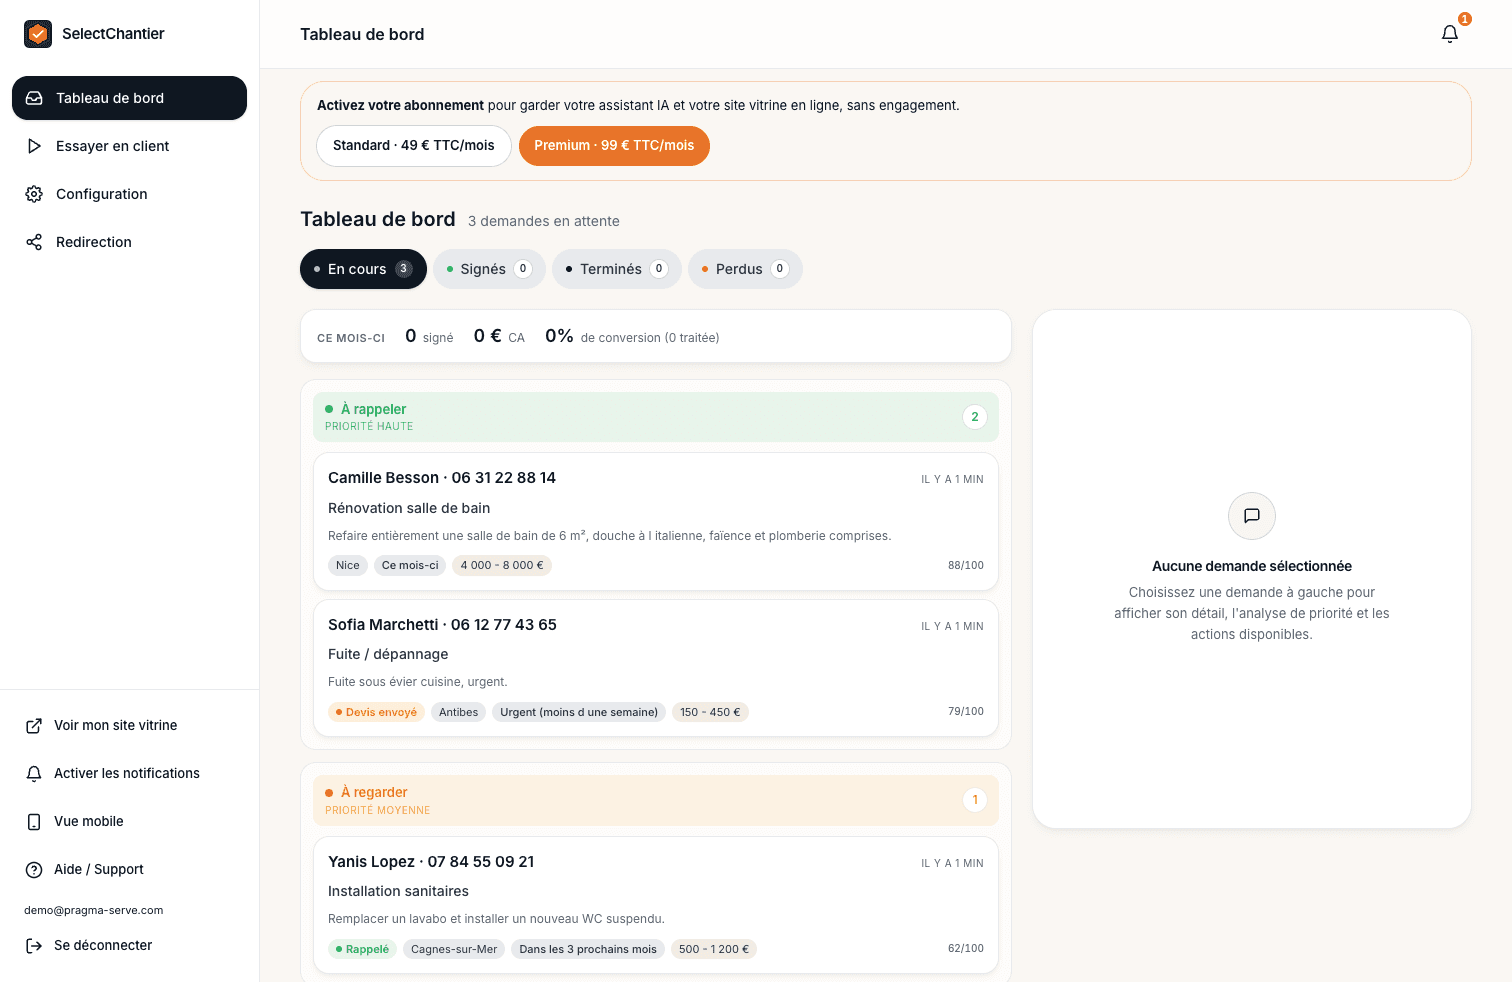This screenshot has width=1512, height=982.
Task: Open Camille Besson request card
Action: [656, 521]
